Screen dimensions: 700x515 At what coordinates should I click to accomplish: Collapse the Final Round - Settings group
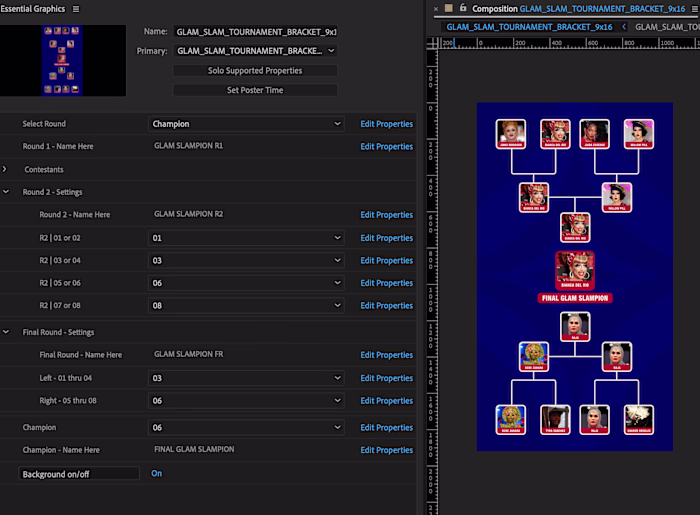tap(6, 332)
